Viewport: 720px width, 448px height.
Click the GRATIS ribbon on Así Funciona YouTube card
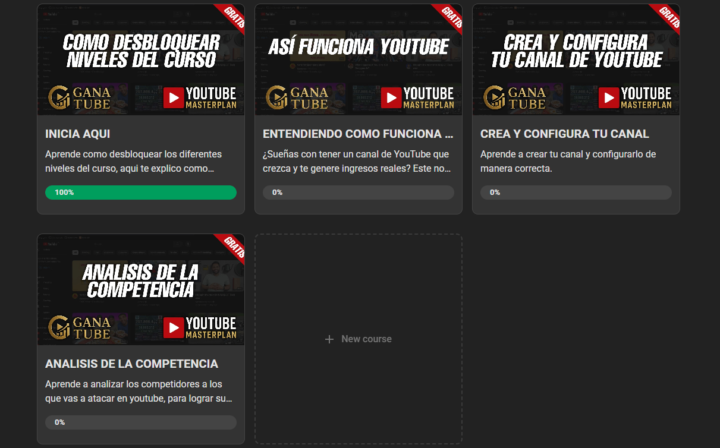451,17
